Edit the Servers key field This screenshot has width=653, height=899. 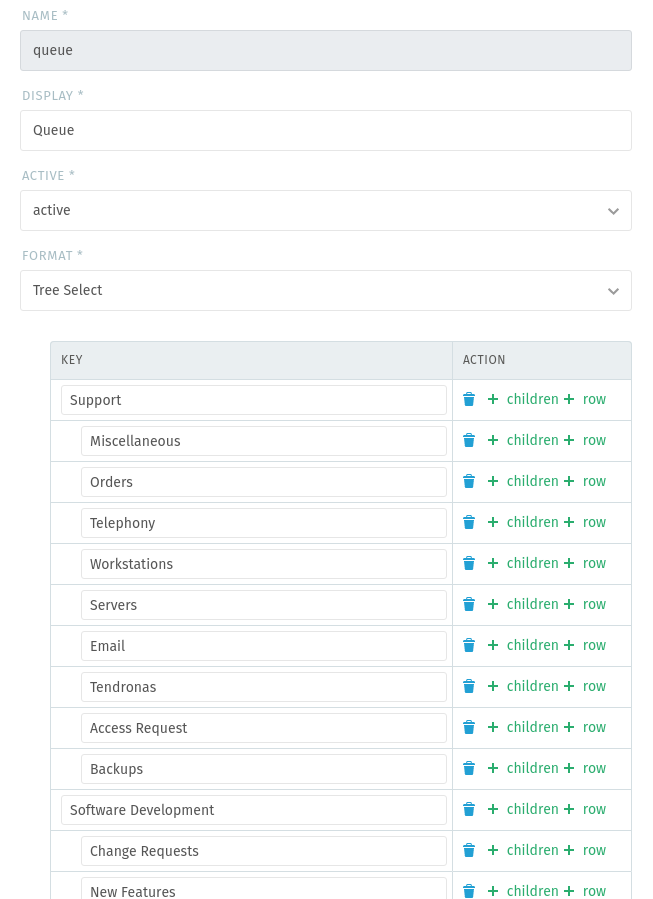pos(264,605)
